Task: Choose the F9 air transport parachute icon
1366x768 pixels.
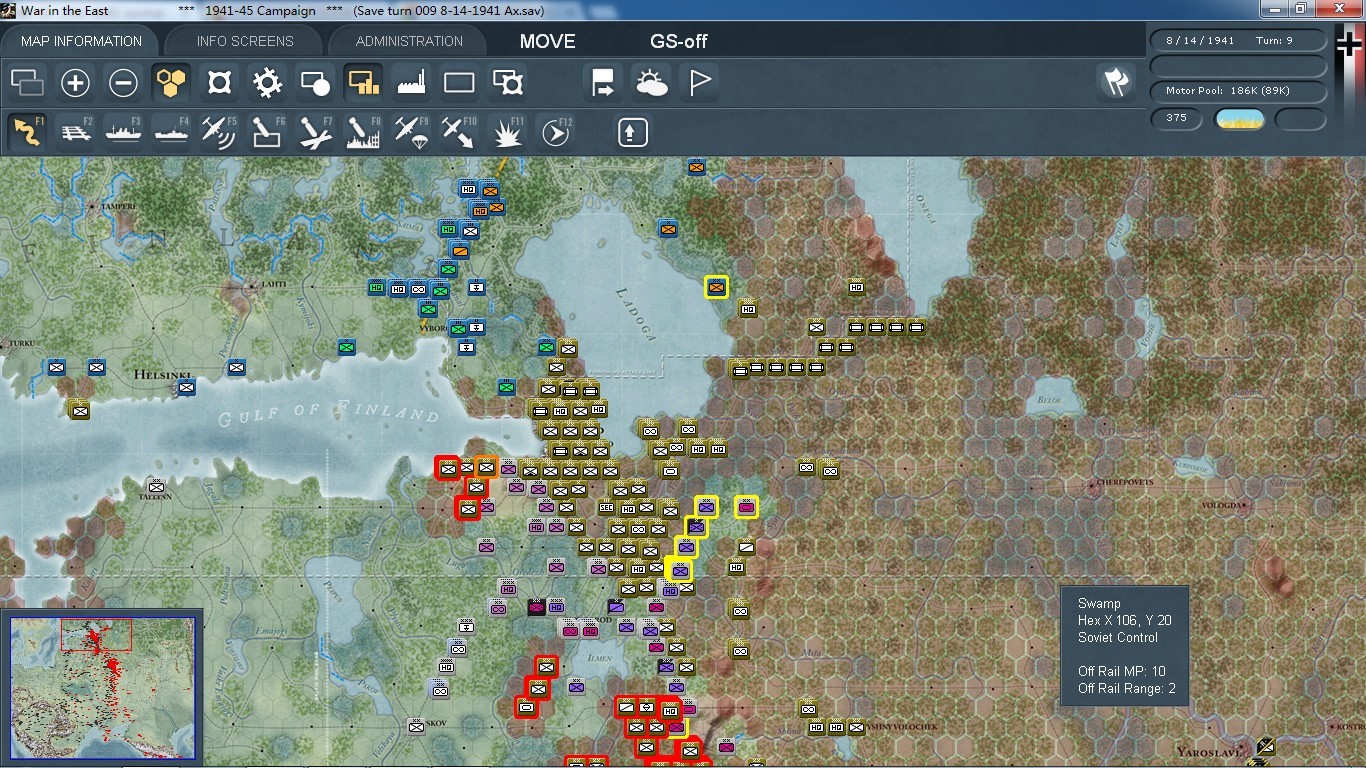Action: point(411,132)
